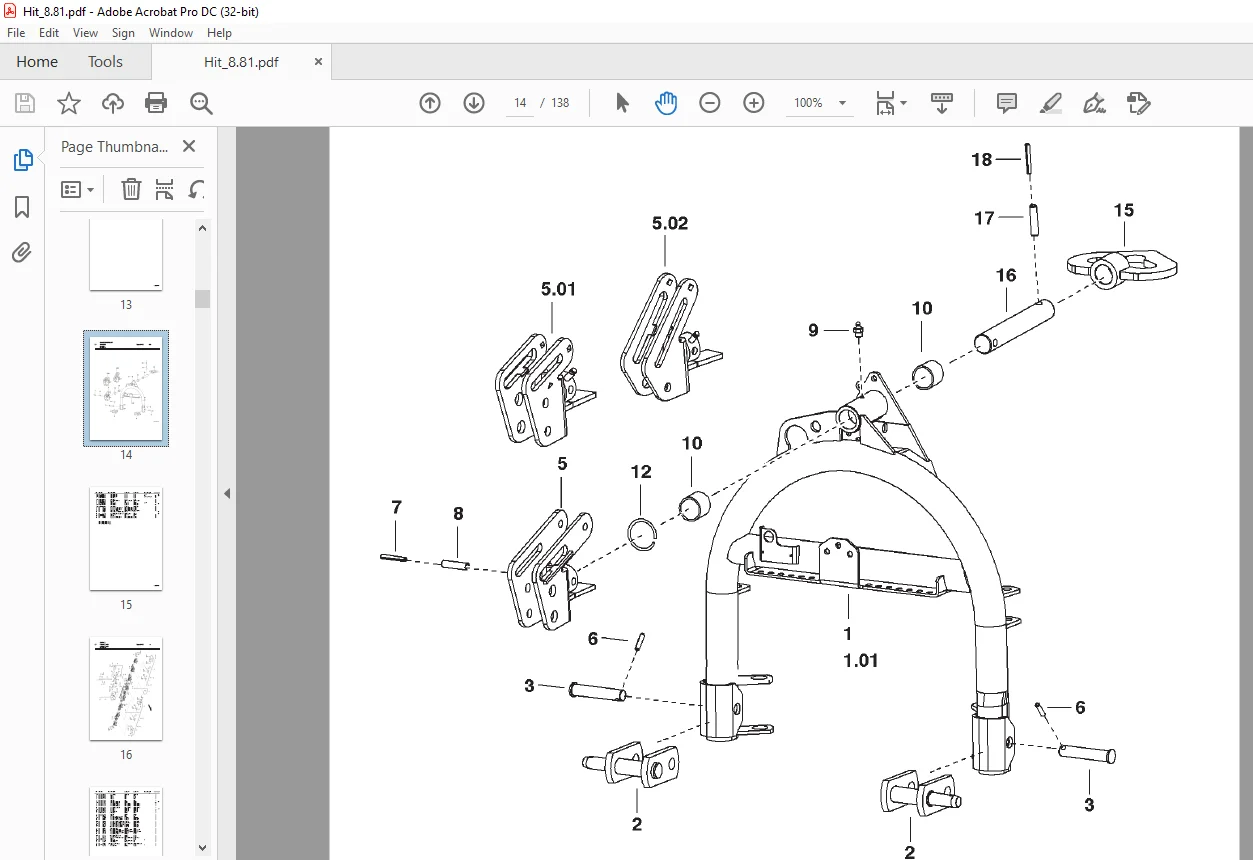Click the Save file icon
This screenshot has width=1253, height=860.
click(x=25, y=103)
